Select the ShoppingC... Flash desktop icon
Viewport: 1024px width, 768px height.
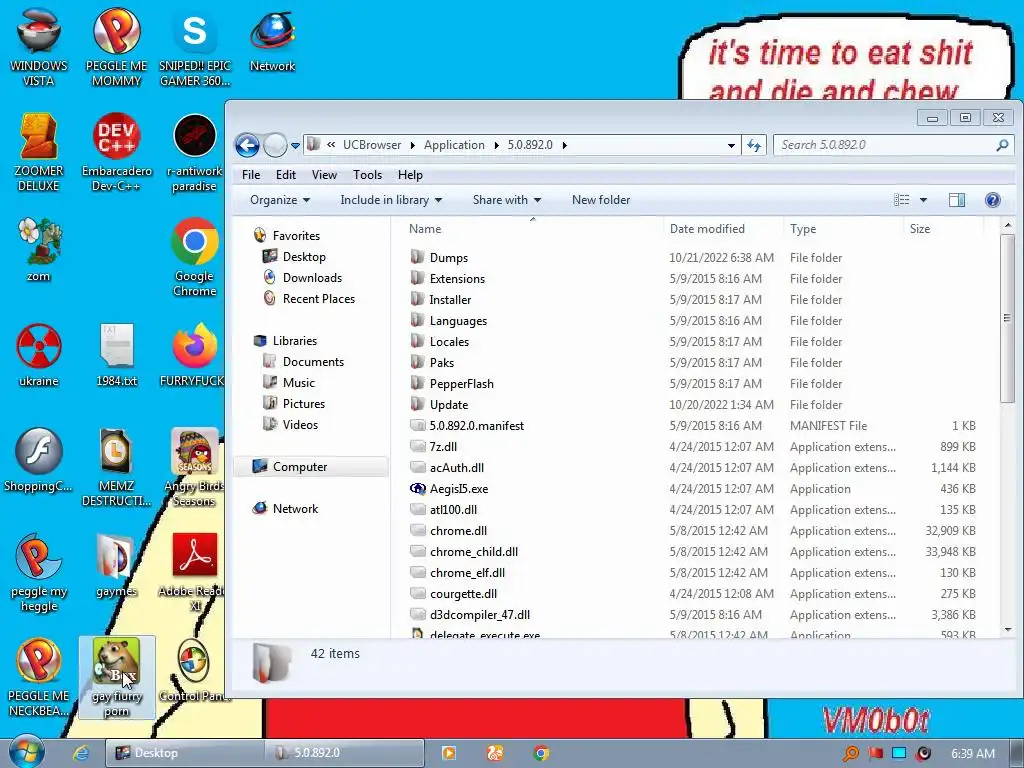39,460
